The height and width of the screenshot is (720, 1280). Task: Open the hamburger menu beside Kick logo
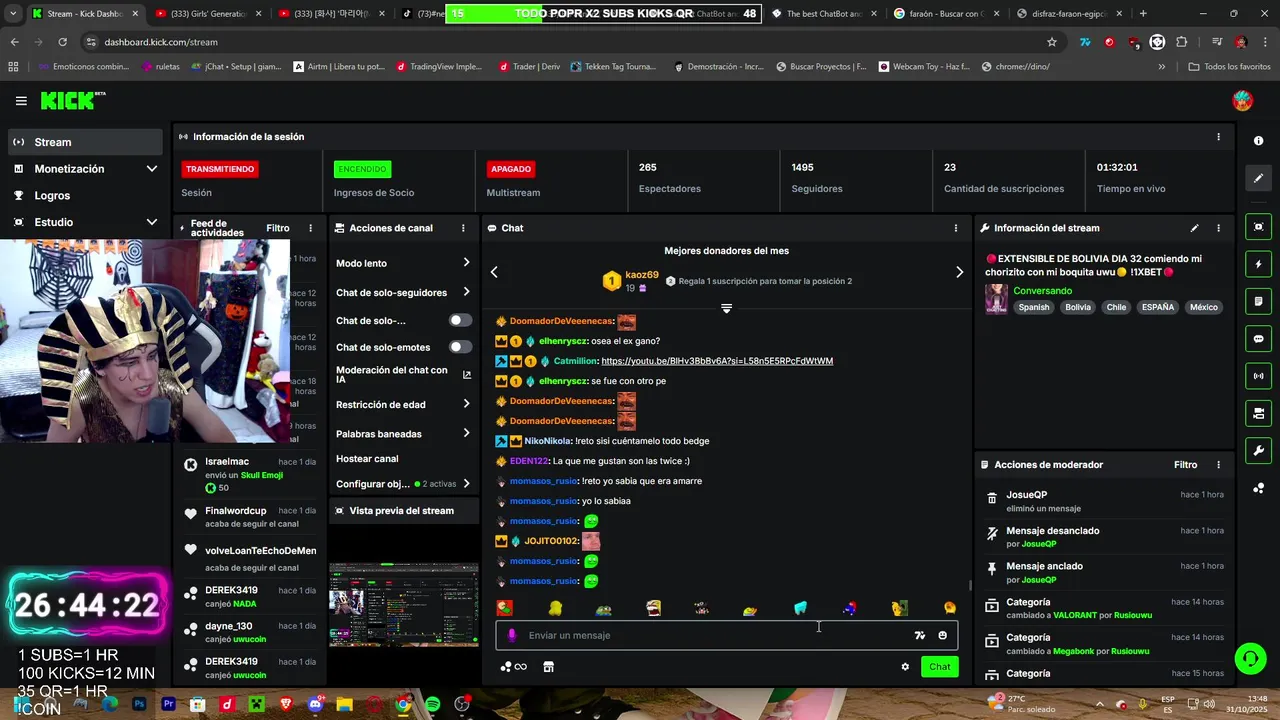(x=21, y=101)
